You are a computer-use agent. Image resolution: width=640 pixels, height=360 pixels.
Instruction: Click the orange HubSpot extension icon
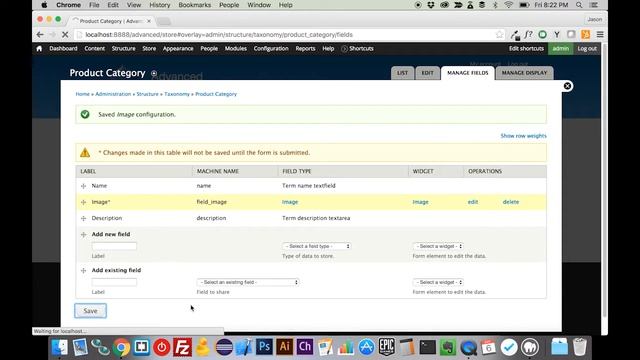coord(585,35)
